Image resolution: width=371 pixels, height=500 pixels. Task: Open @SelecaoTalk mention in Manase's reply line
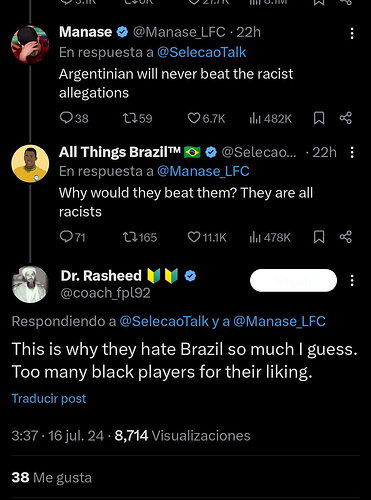tap(201, 52)
